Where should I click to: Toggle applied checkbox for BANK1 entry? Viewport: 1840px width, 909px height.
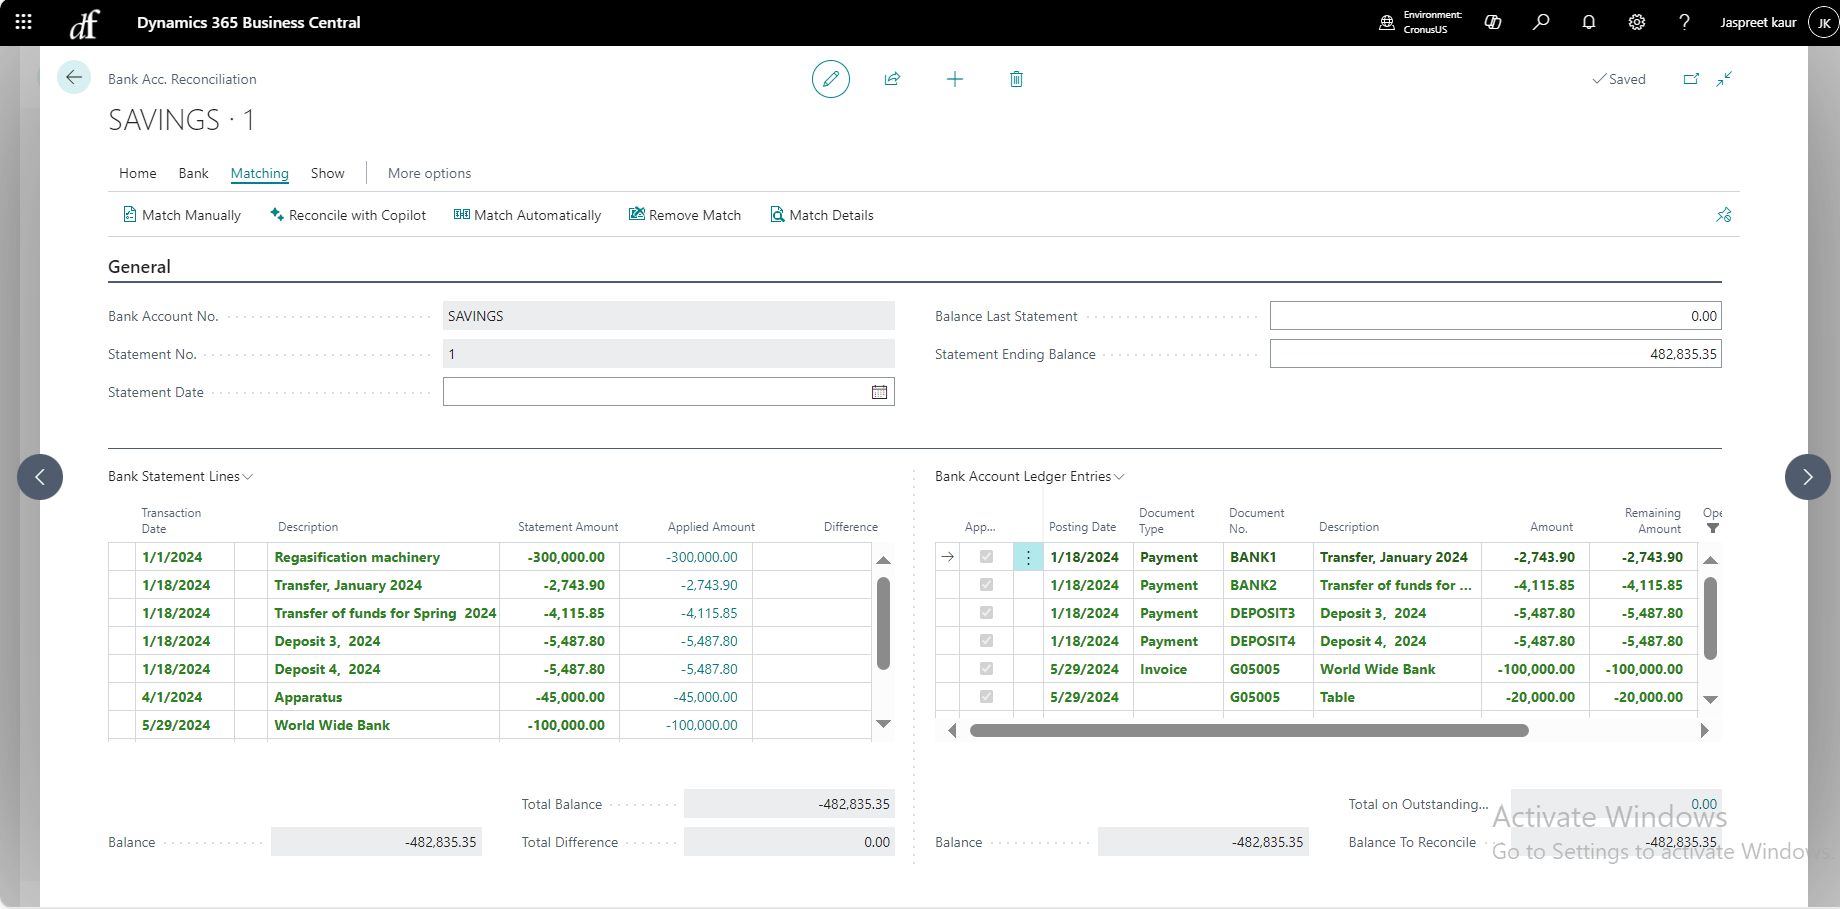[x=986, y=557]
